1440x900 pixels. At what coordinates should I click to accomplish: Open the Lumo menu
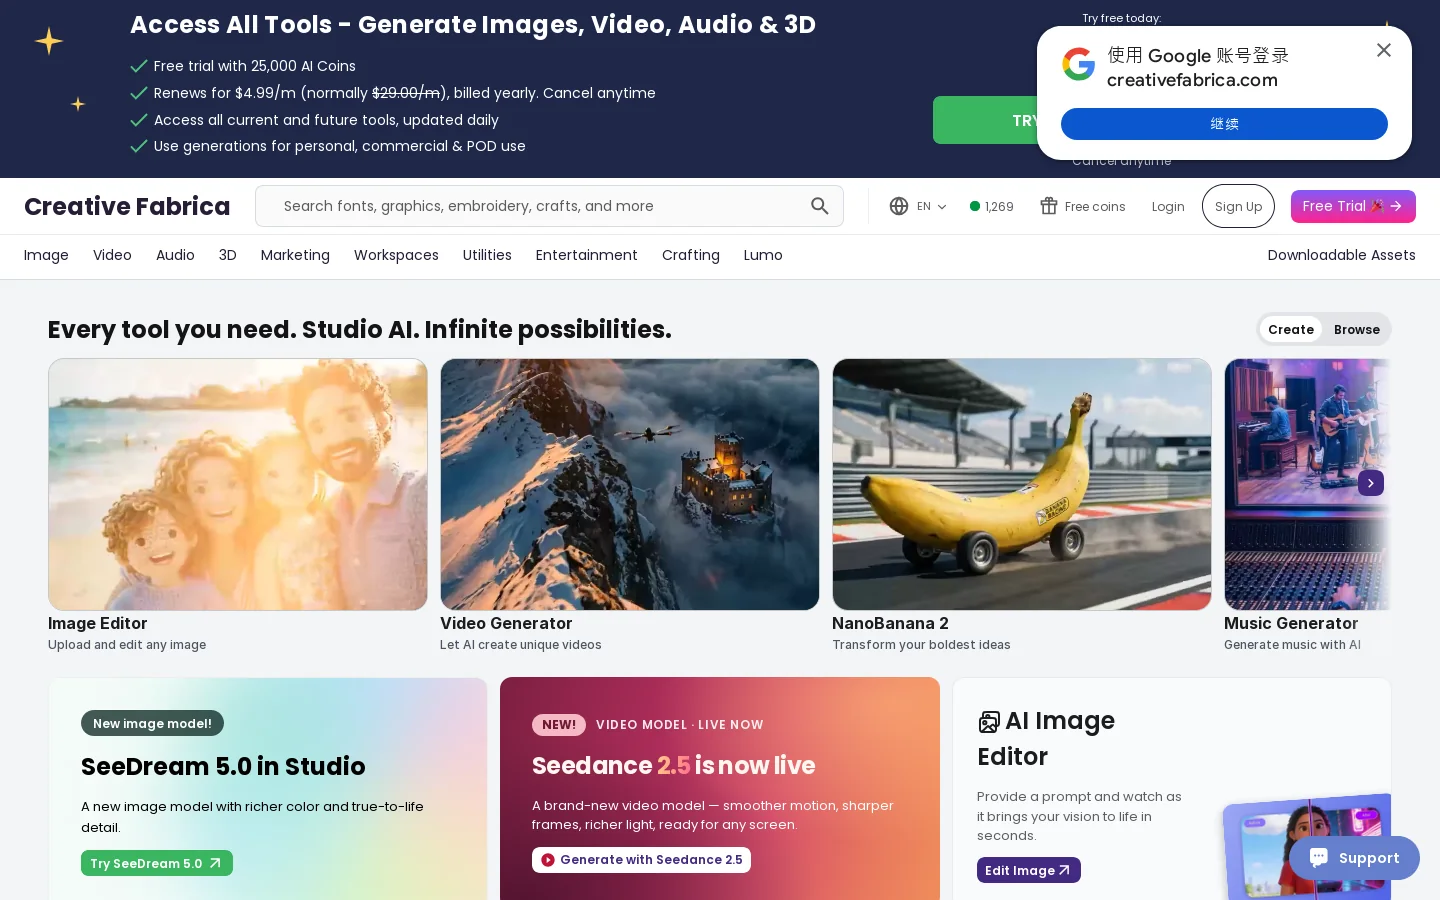tap(763, 255)
